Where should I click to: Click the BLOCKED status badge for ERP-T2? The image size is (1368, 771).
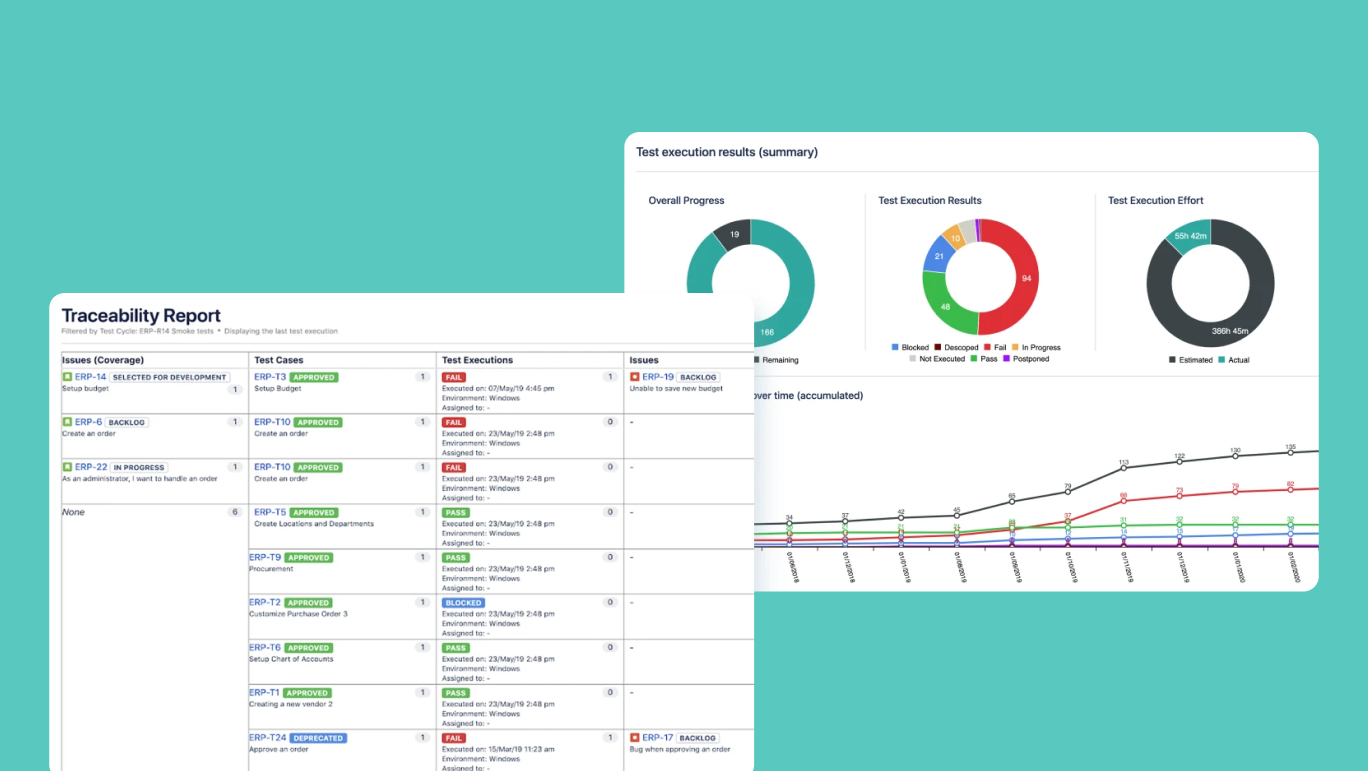(464, 603)
